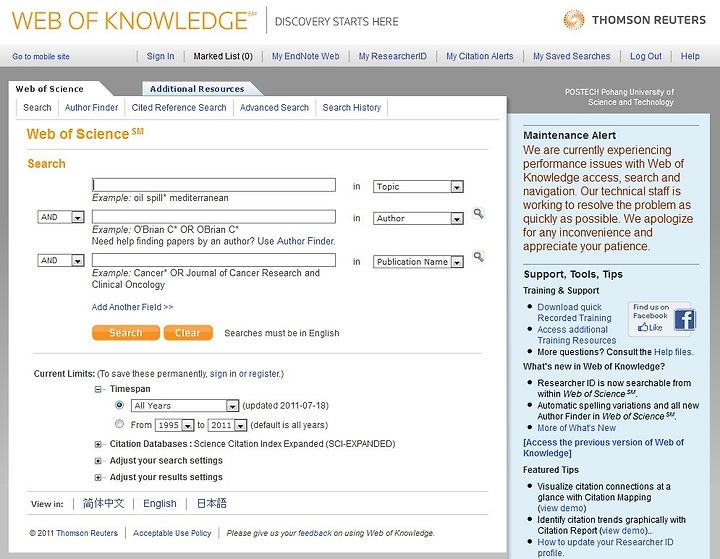720x559 pixels.
Task: Click Download quick Recorded Training link
Action: click(x=574, y=312)
